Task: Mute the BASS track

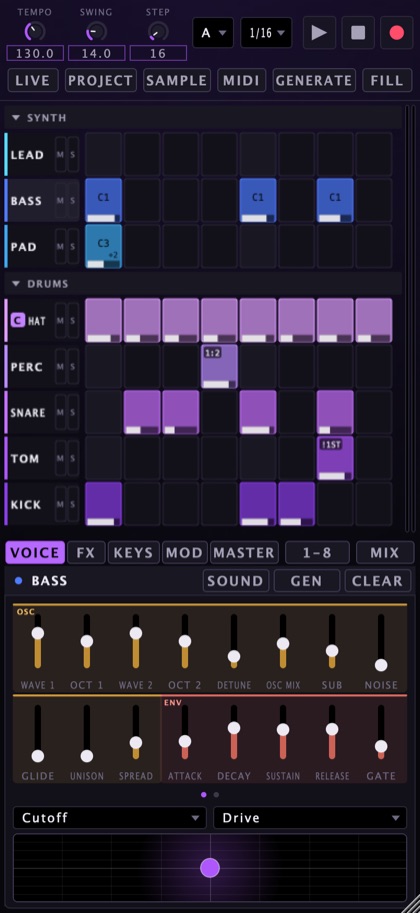Action: (x=61, y=200)
